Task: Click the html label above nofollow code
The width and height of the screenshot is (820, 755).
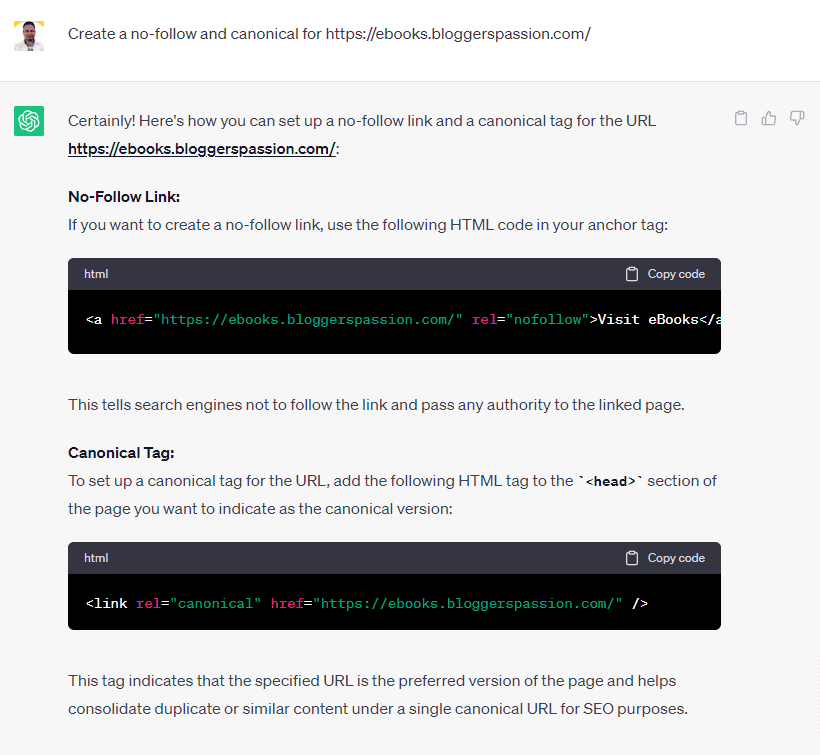Action: click(x=96, y=274)
